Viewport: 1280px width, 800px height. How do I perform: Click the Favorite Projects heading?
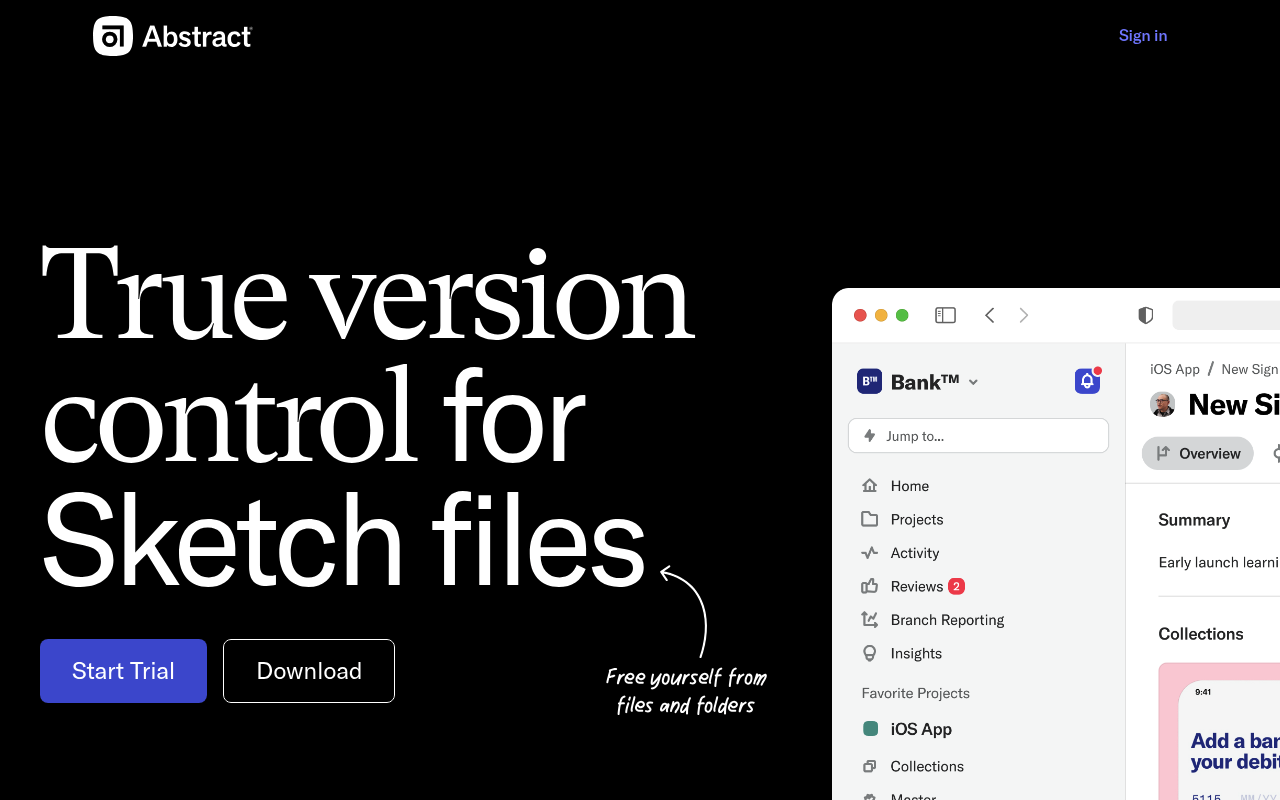pos(916,693)
